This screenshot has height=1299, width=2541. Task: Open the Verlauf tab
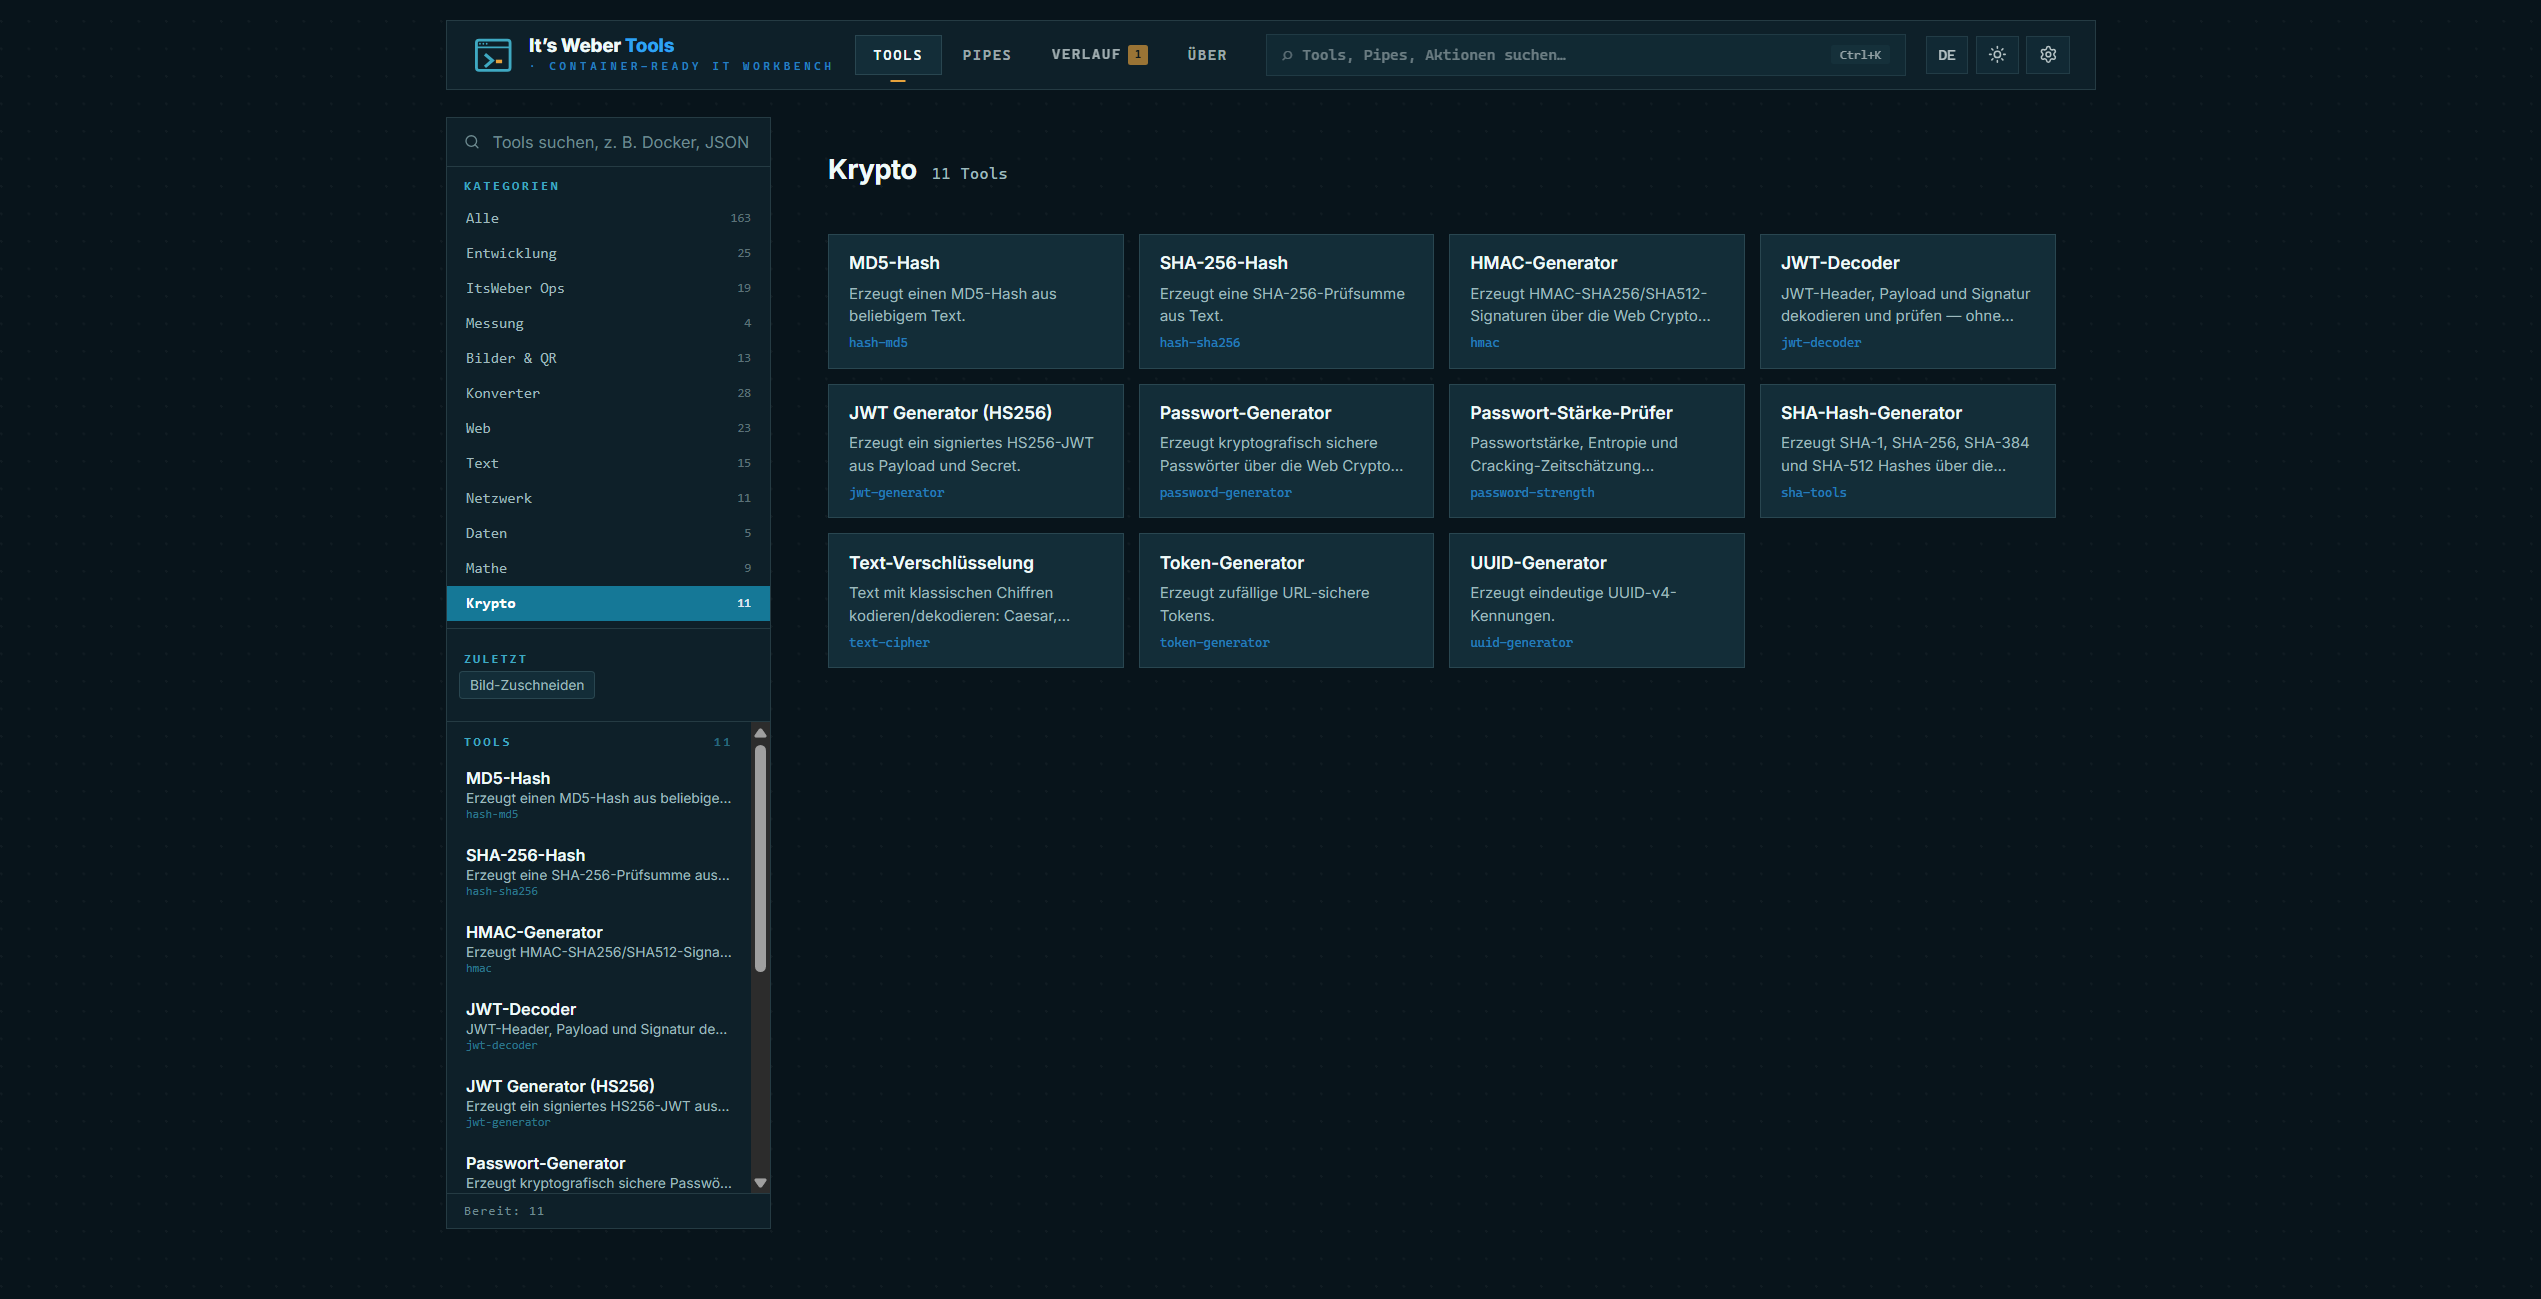1099,55
